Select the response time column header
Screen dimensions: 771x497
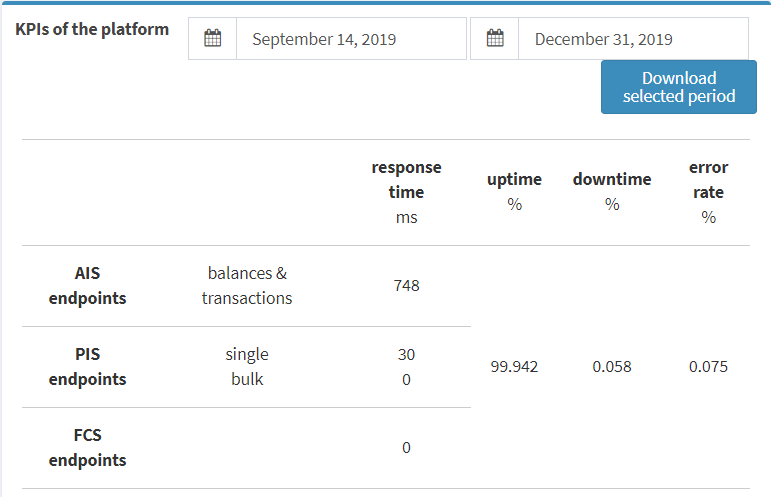pos(406,192)
